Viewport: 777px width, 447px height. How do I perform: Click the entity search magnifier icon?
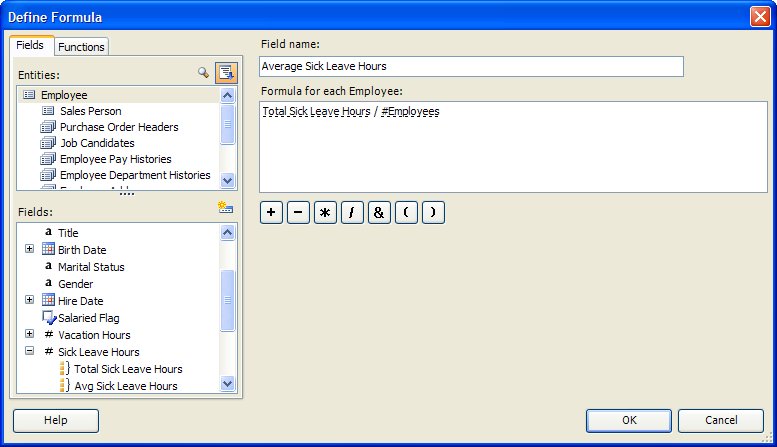tap(203, 72)
